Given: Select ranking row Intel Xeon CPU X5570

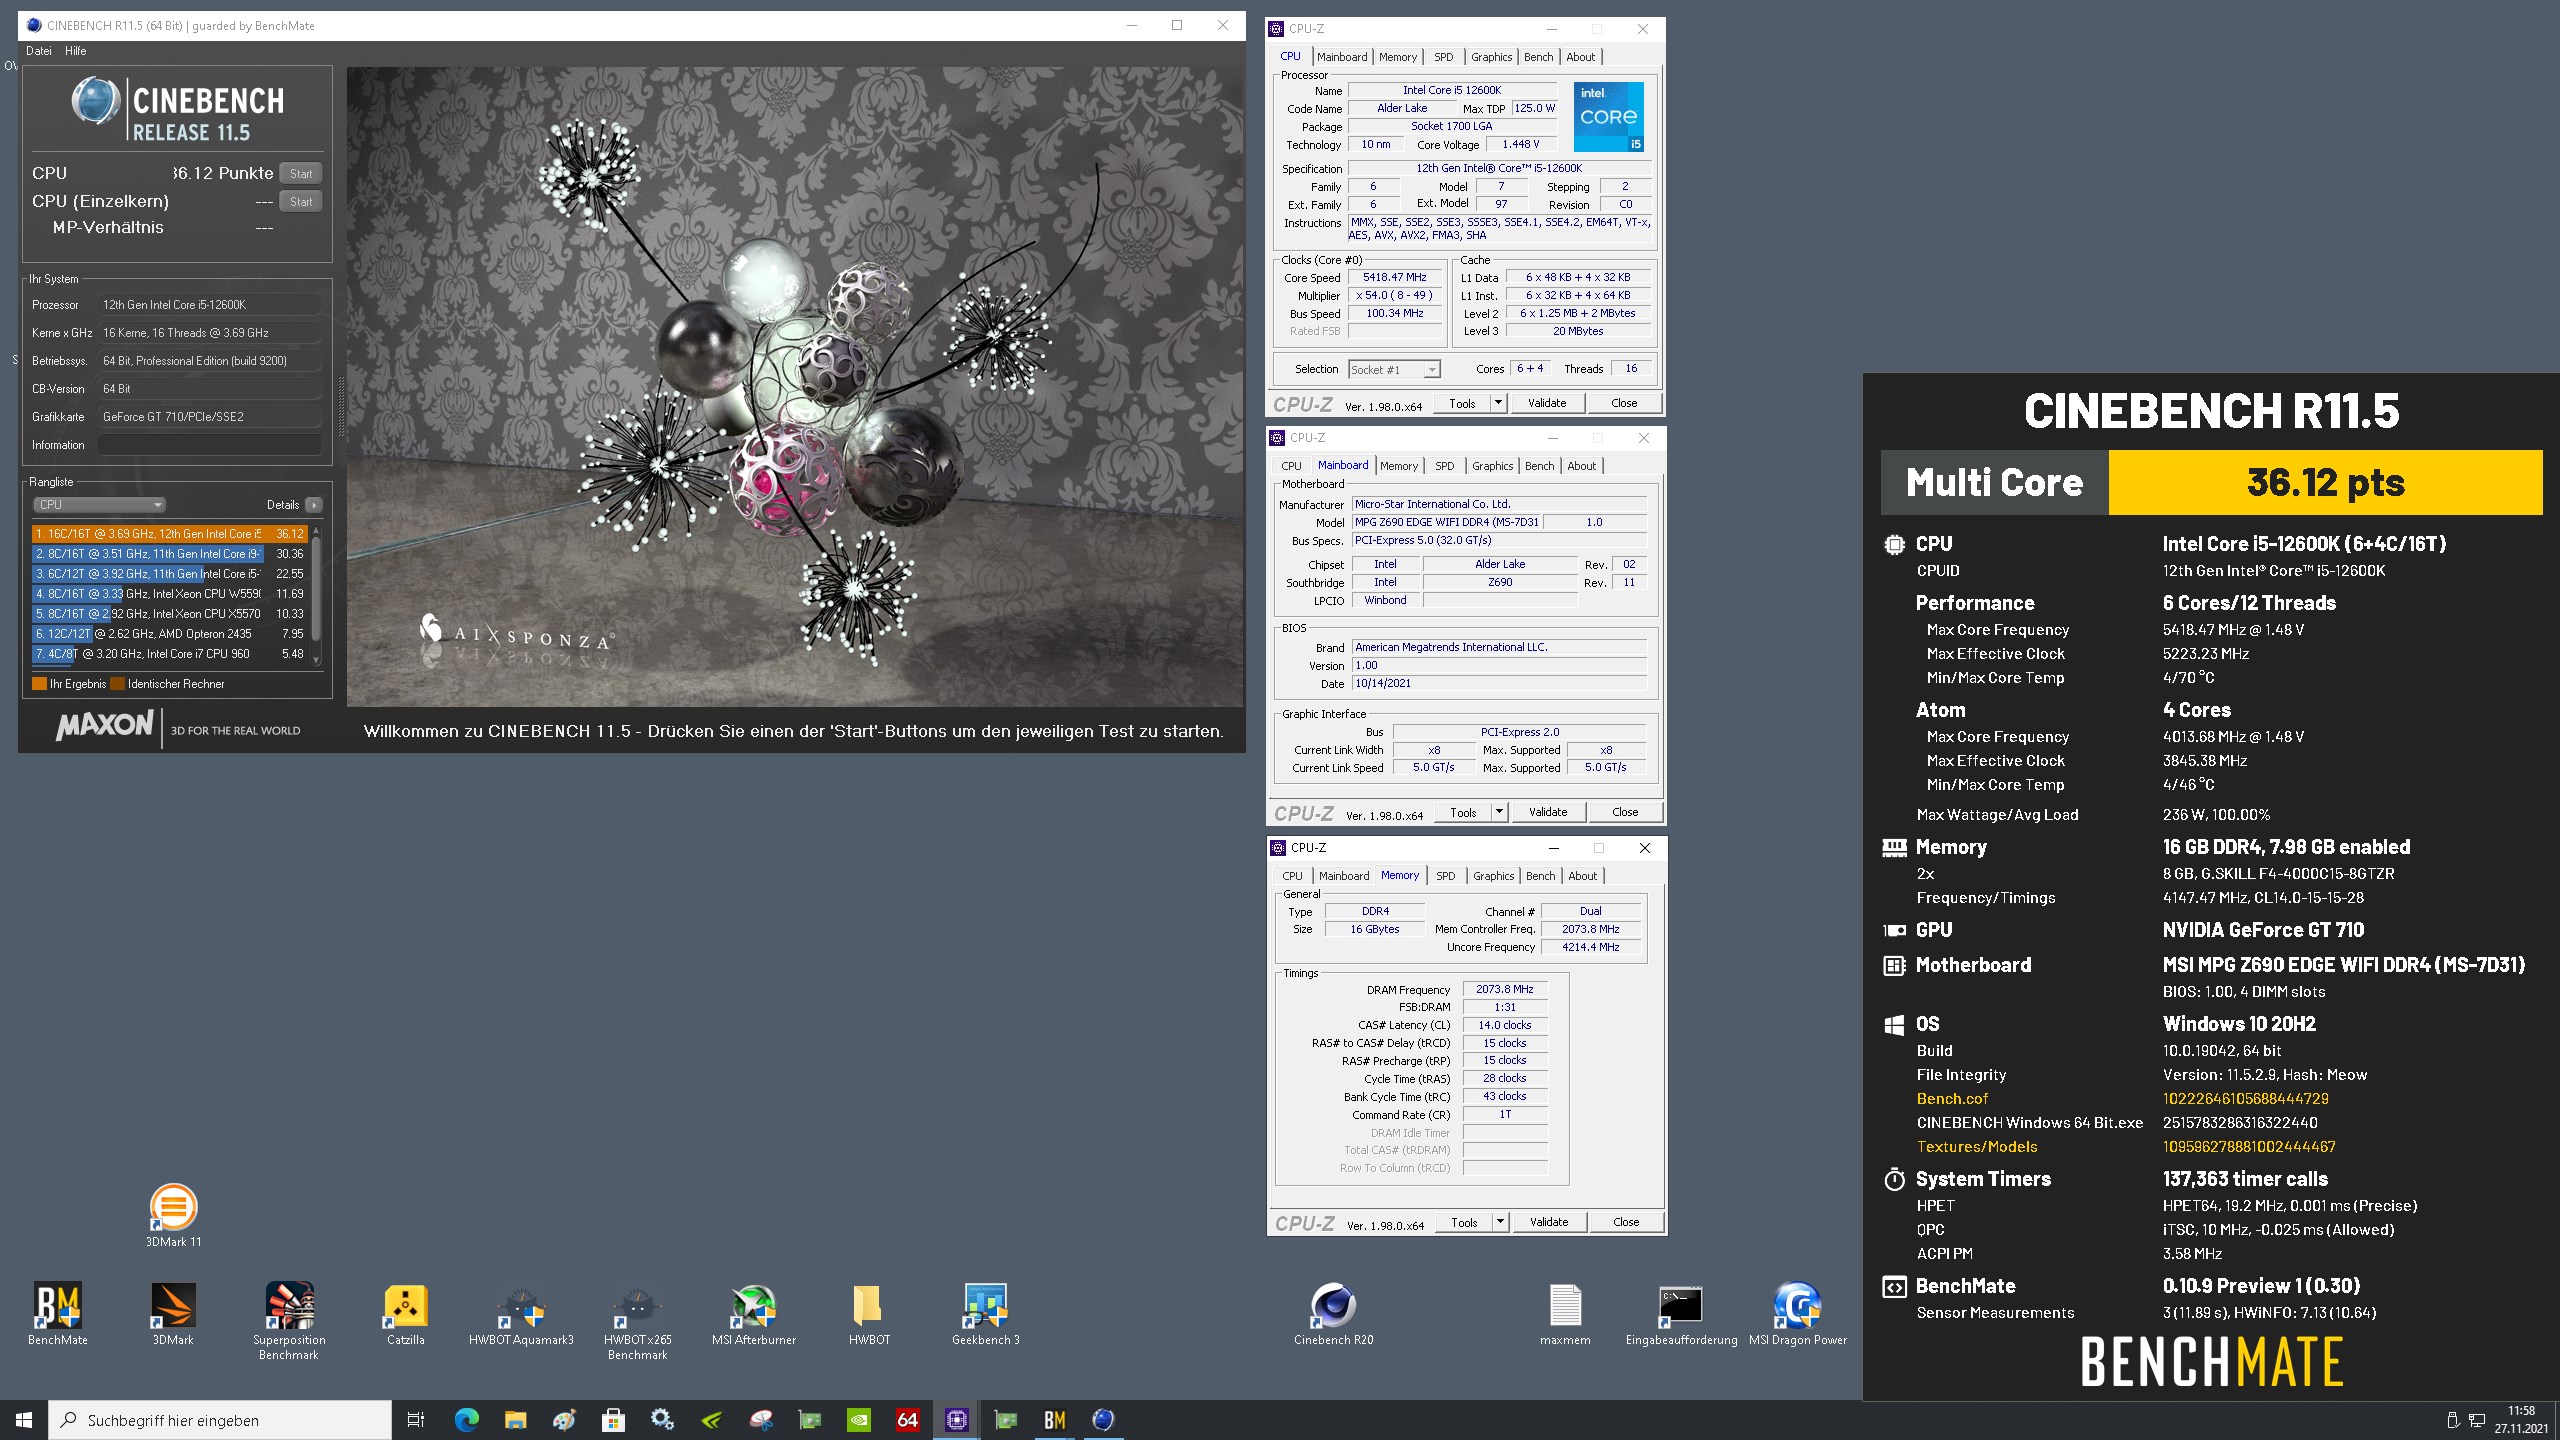Looking at the screenshot, I should coord(169,614).
